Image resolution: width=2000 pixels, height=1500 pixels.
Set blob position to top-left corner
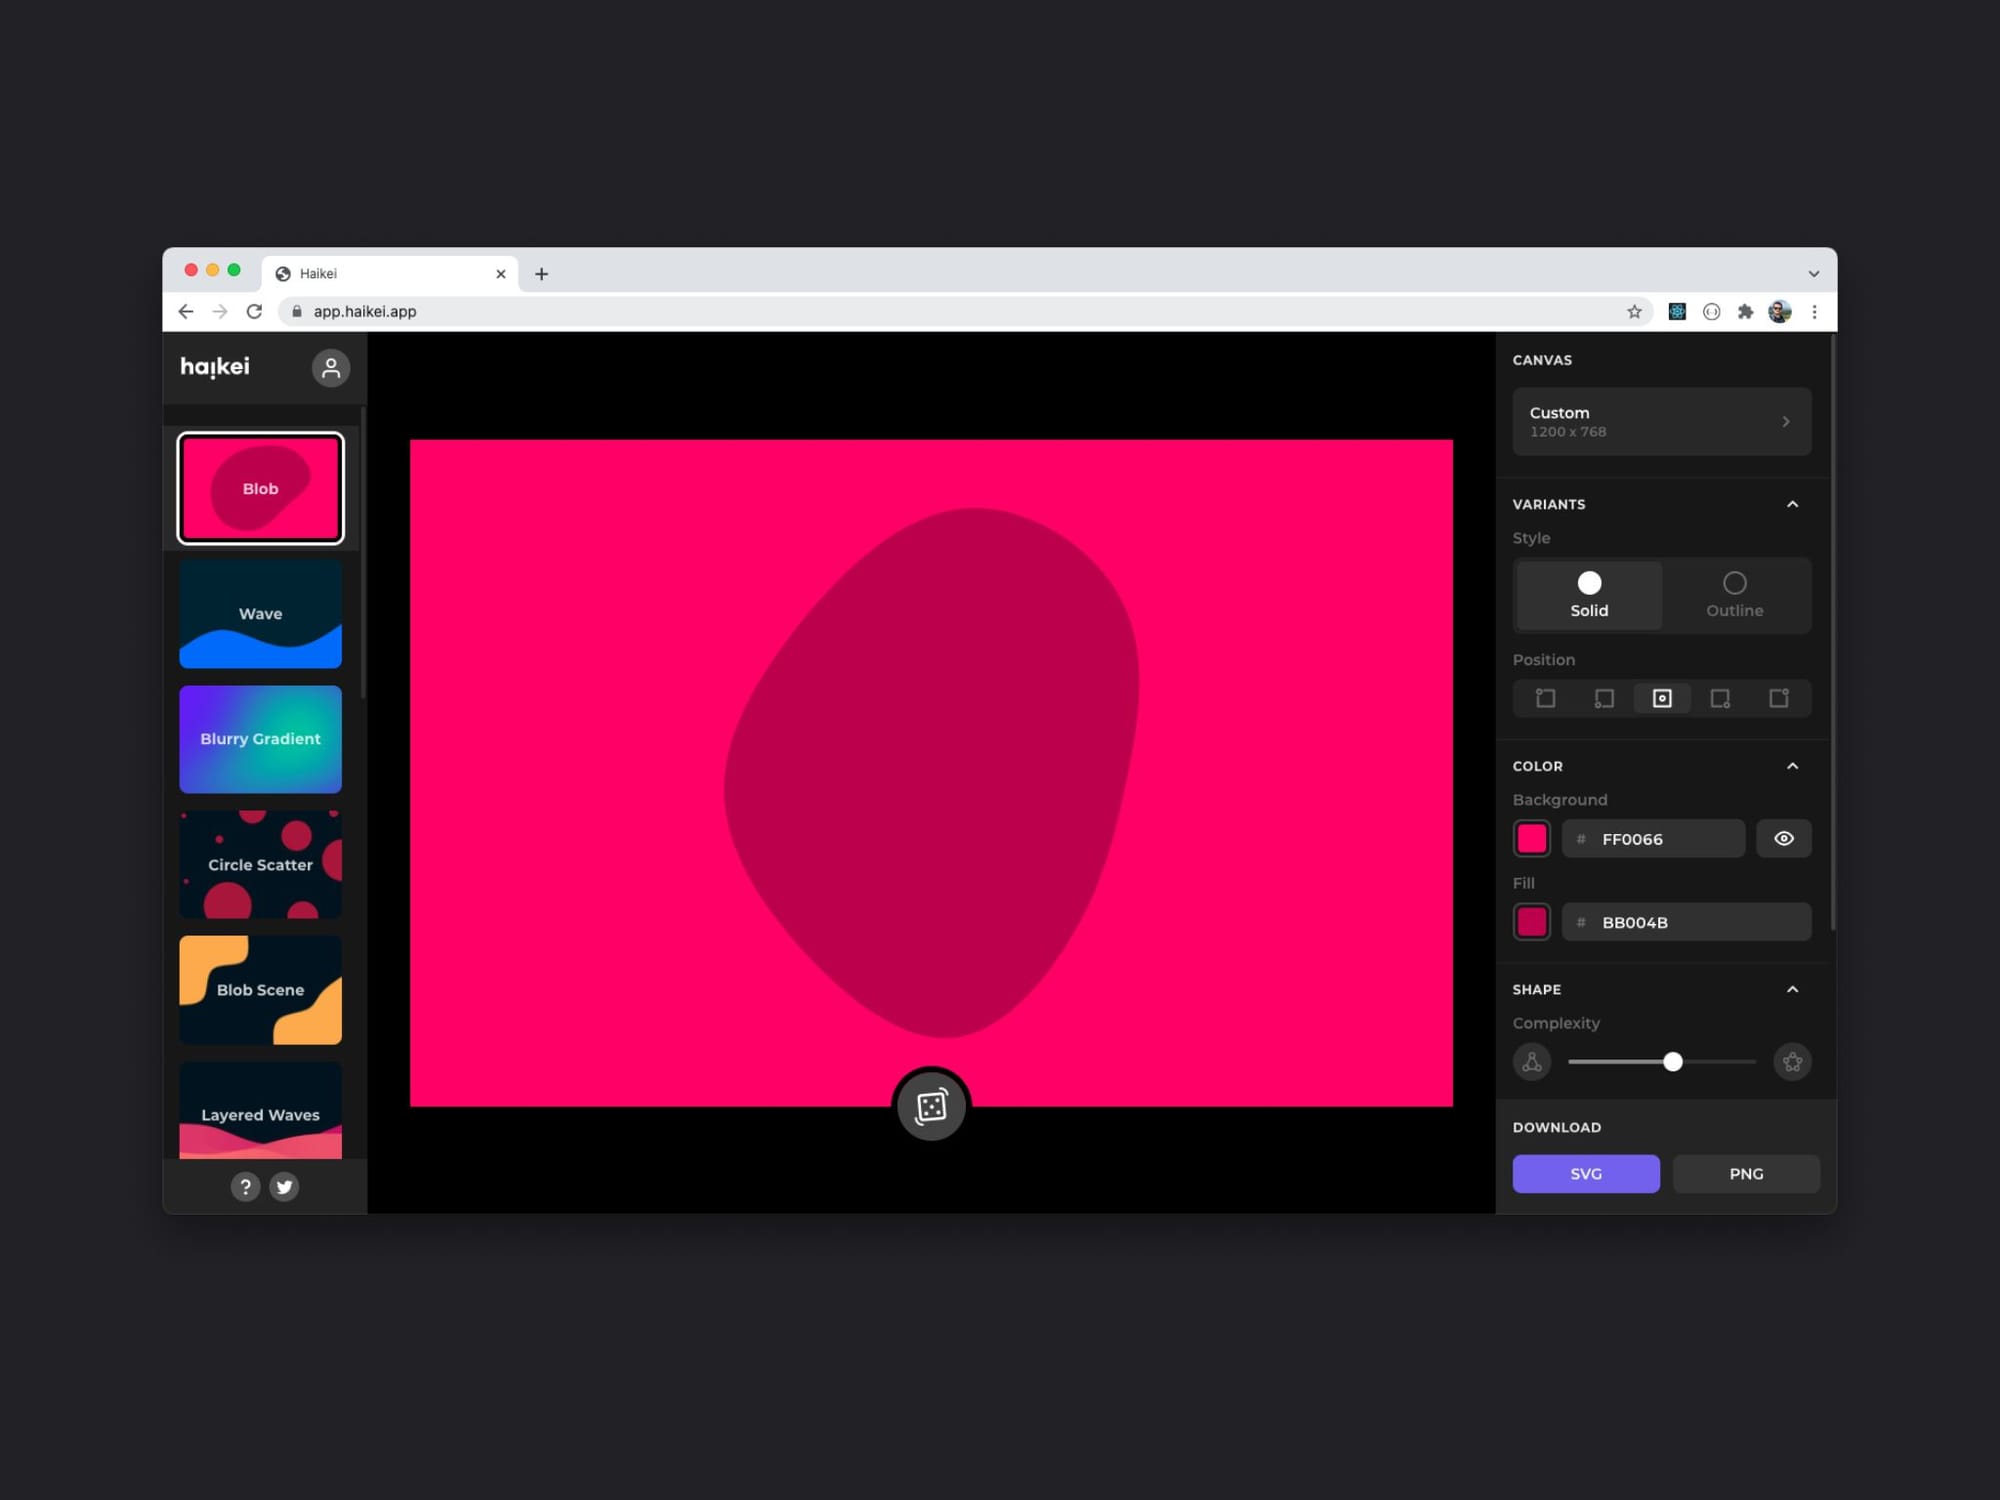pyautogui.click(x=1545, y=698)
